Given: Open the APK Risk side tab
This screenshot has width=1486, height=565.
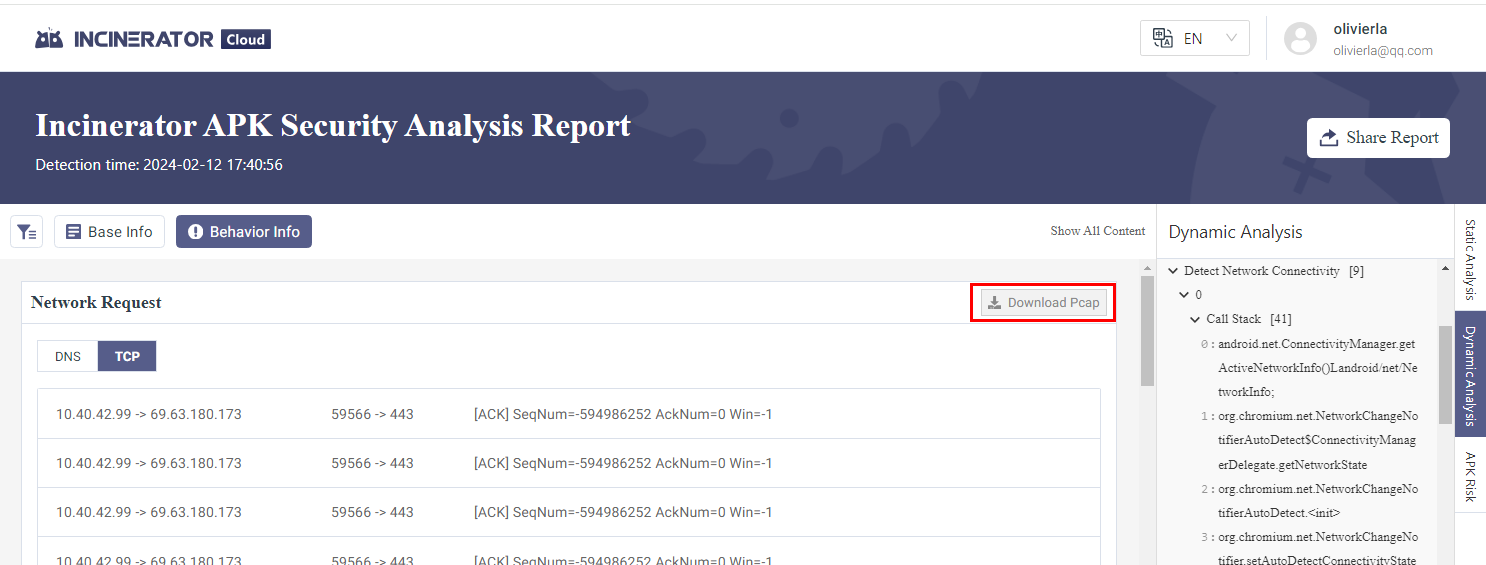Looking at the screenshot, I should point(1470,476).
